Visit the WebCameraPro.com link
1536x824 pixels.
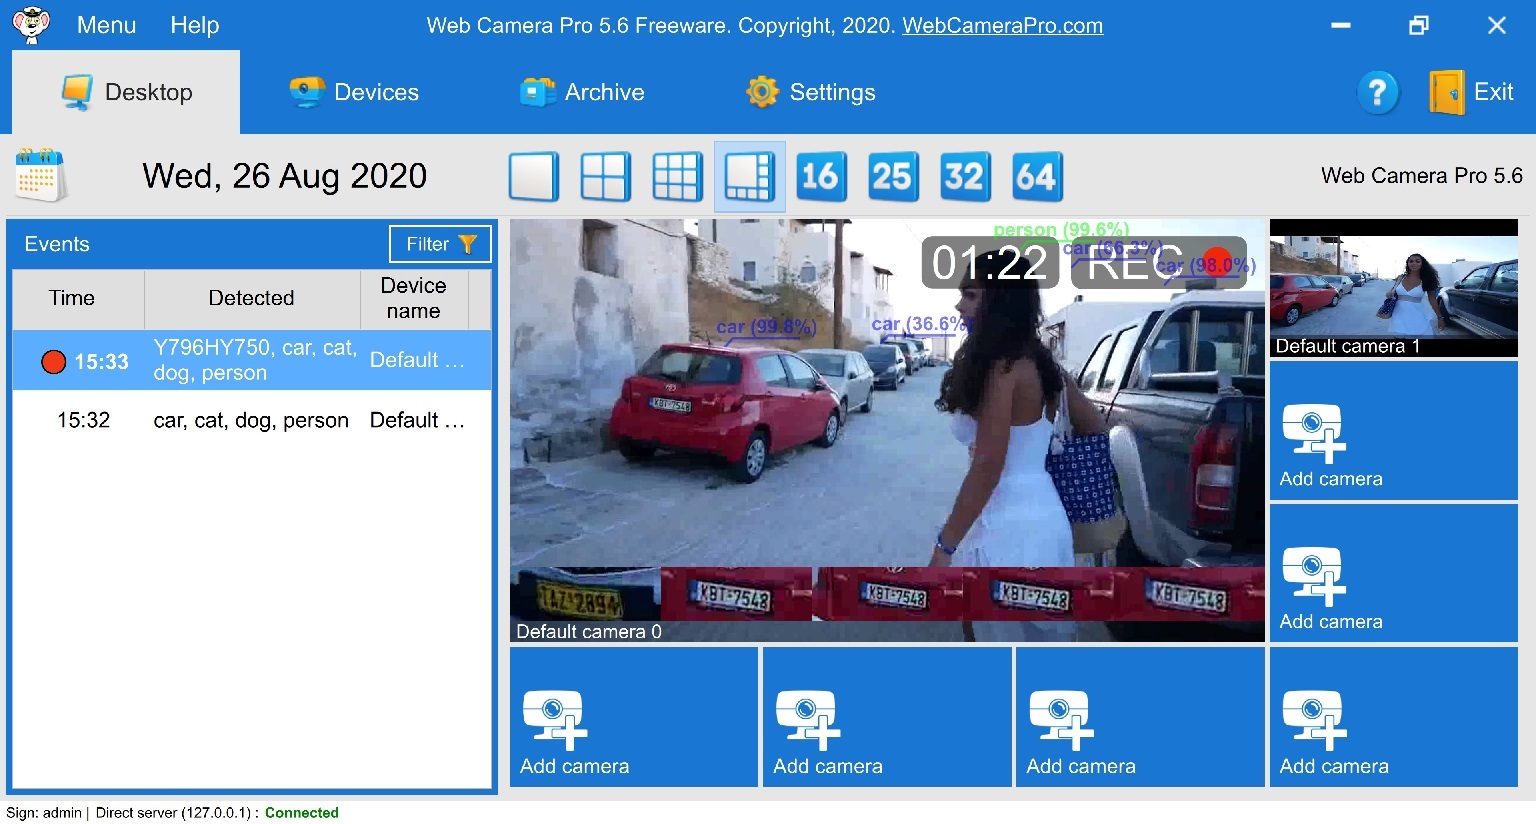tap(1001, 25)
